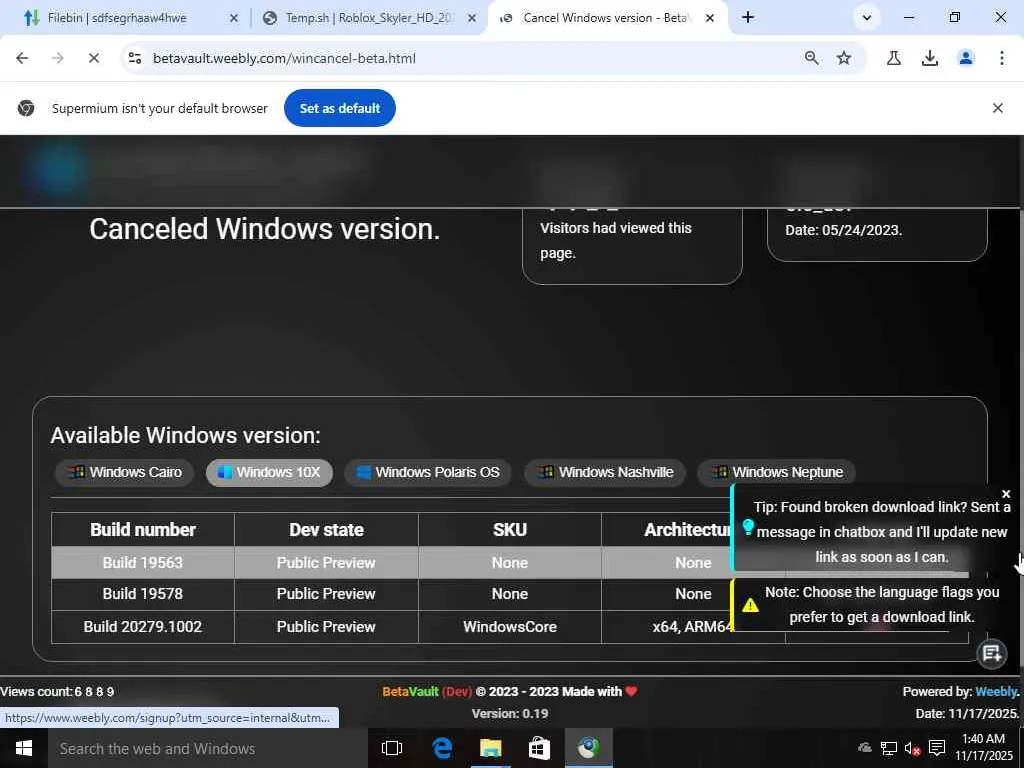Open the zoom magnifier in address bar
The width and height of the screenshot is (1024, 768).
811,58
